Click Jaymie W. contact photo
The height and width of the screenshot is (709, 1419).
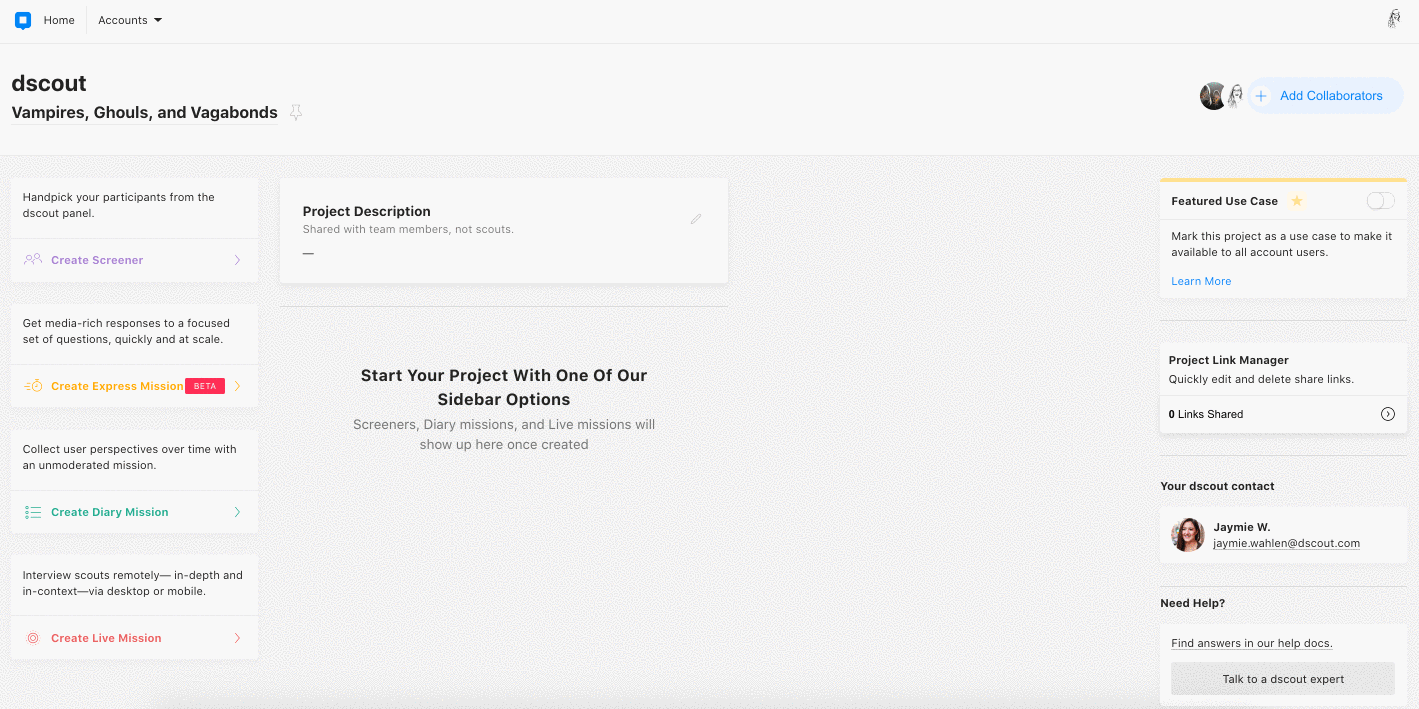point(1187,535)
